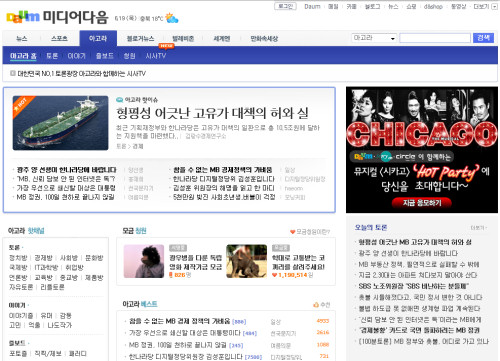Click the elephant petition thumbnail

click(x=246, y=261)
